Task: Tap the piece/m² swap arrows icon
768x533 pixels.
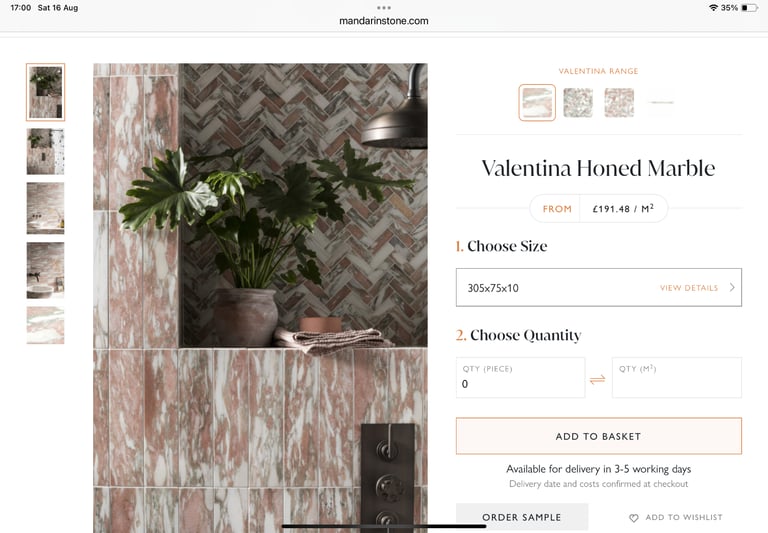Action: 598,380
